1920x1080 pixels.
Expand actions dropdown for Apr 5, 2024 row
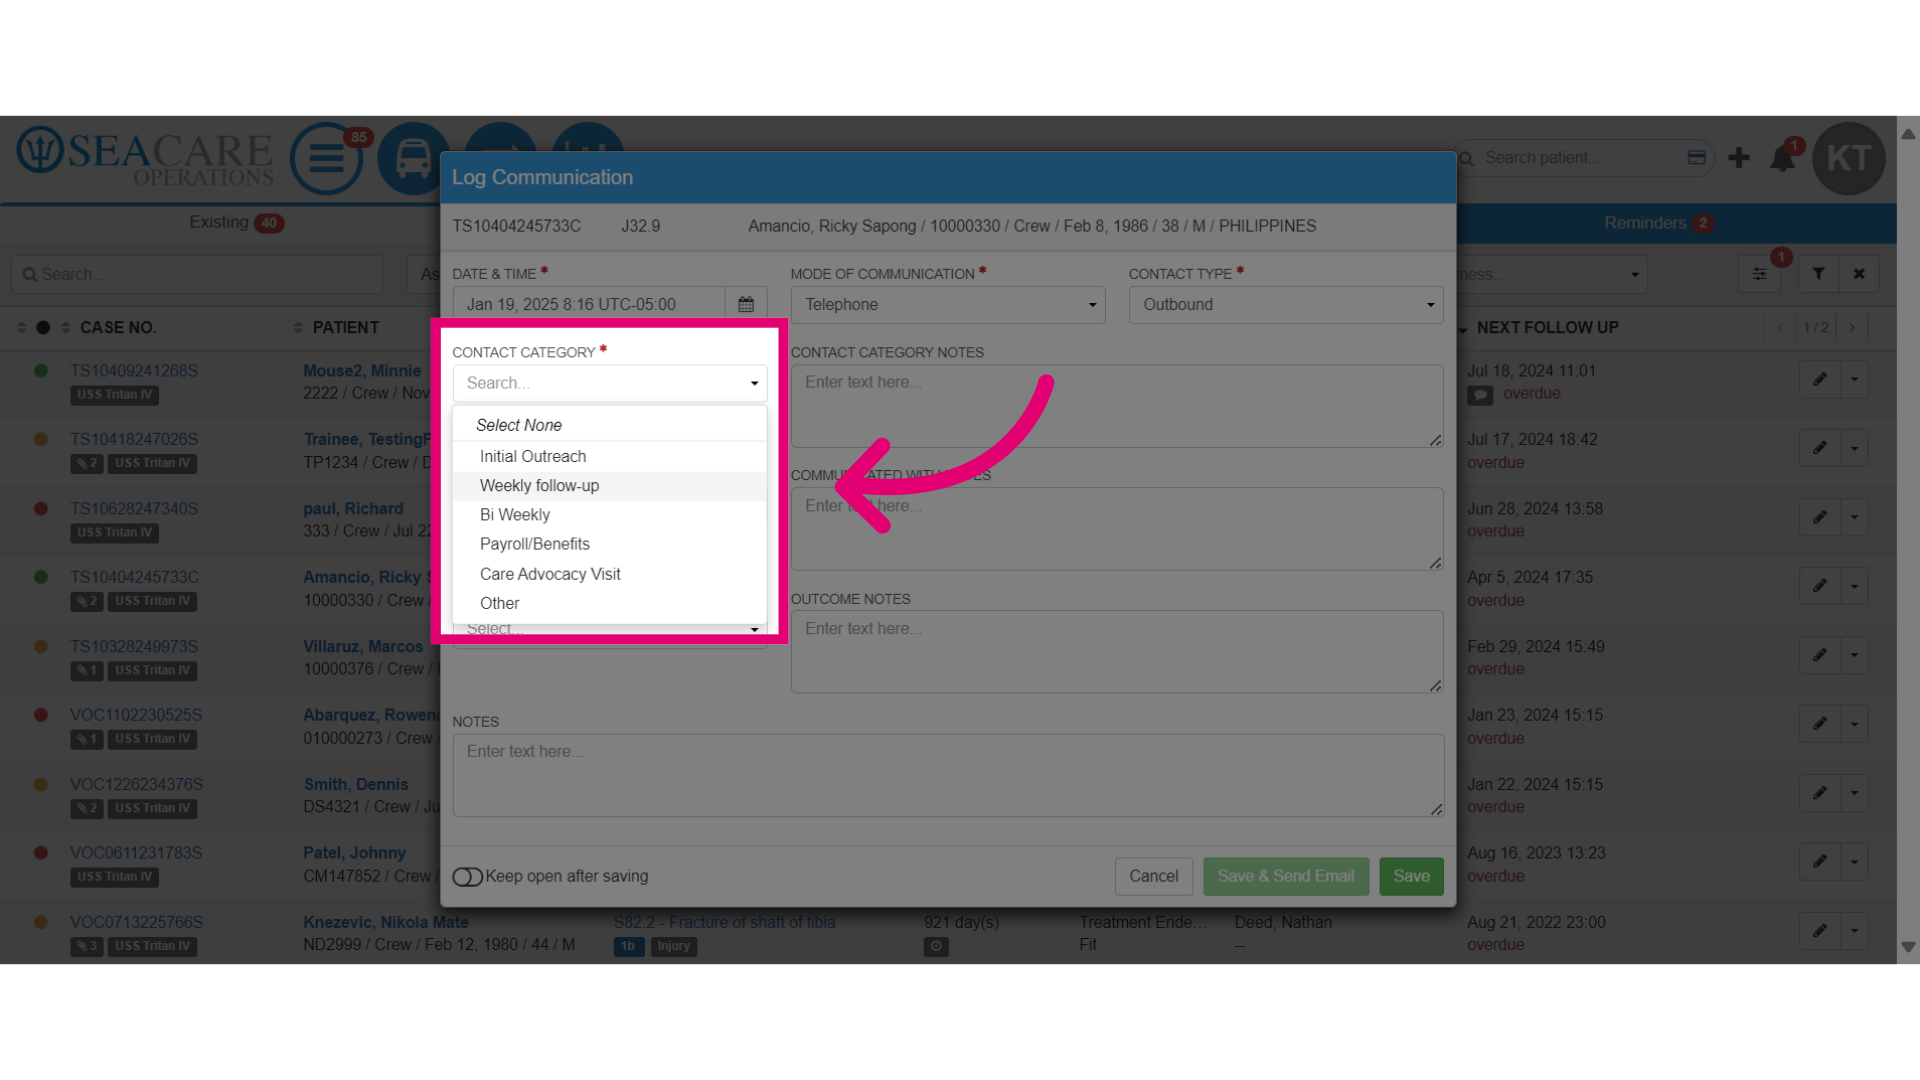[x=1855, y=586]
